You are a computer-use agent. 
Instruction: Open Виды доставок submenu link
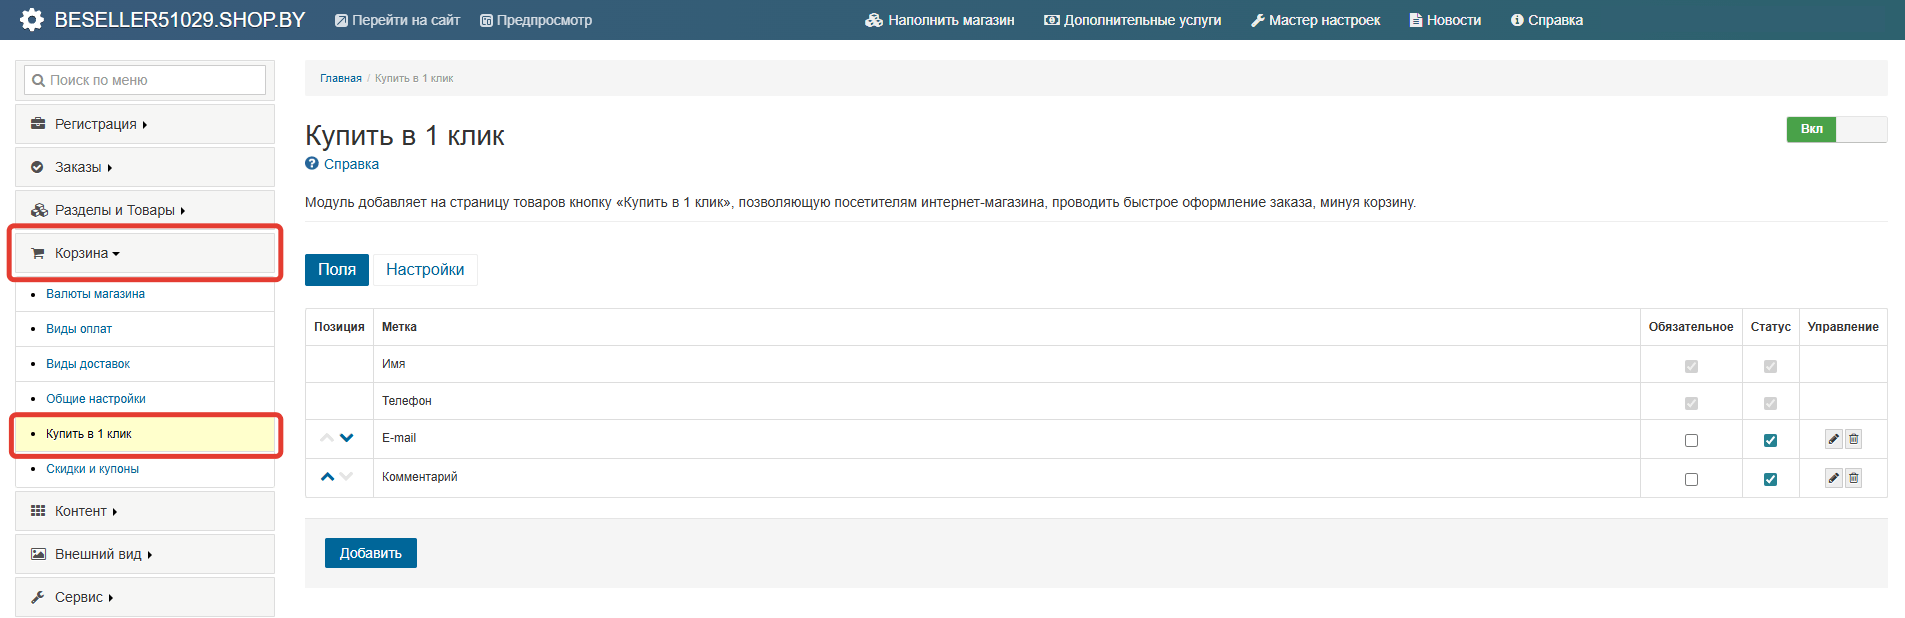coord(88,364)
